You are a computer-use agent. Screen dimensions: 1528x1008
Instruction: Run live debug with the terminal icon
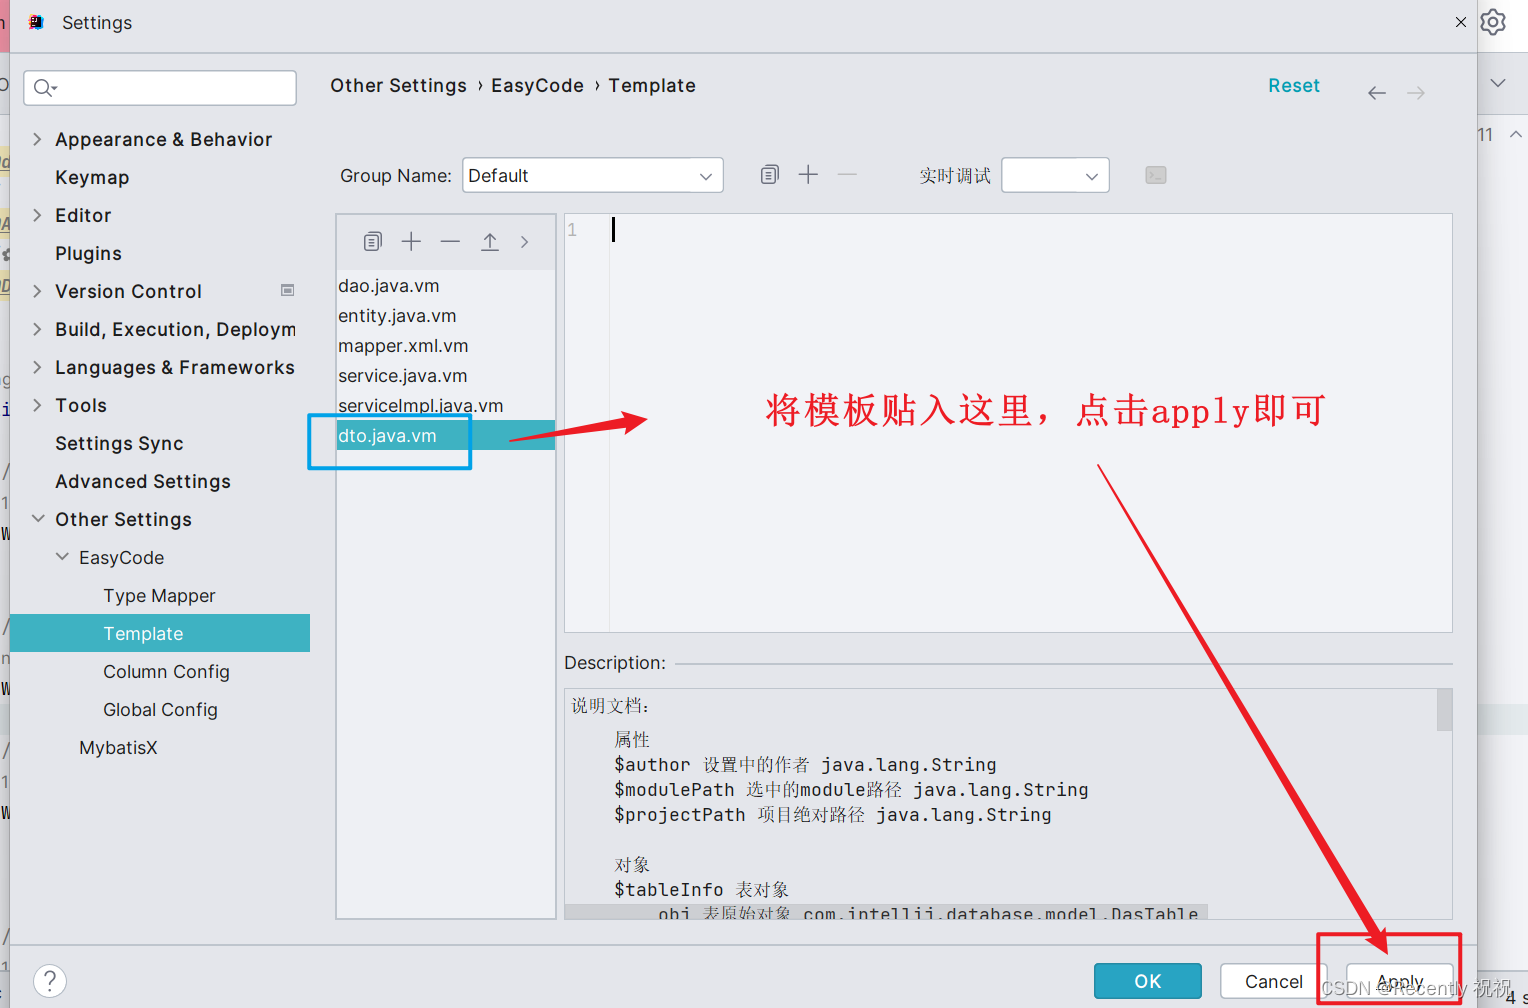point(1155,174)
